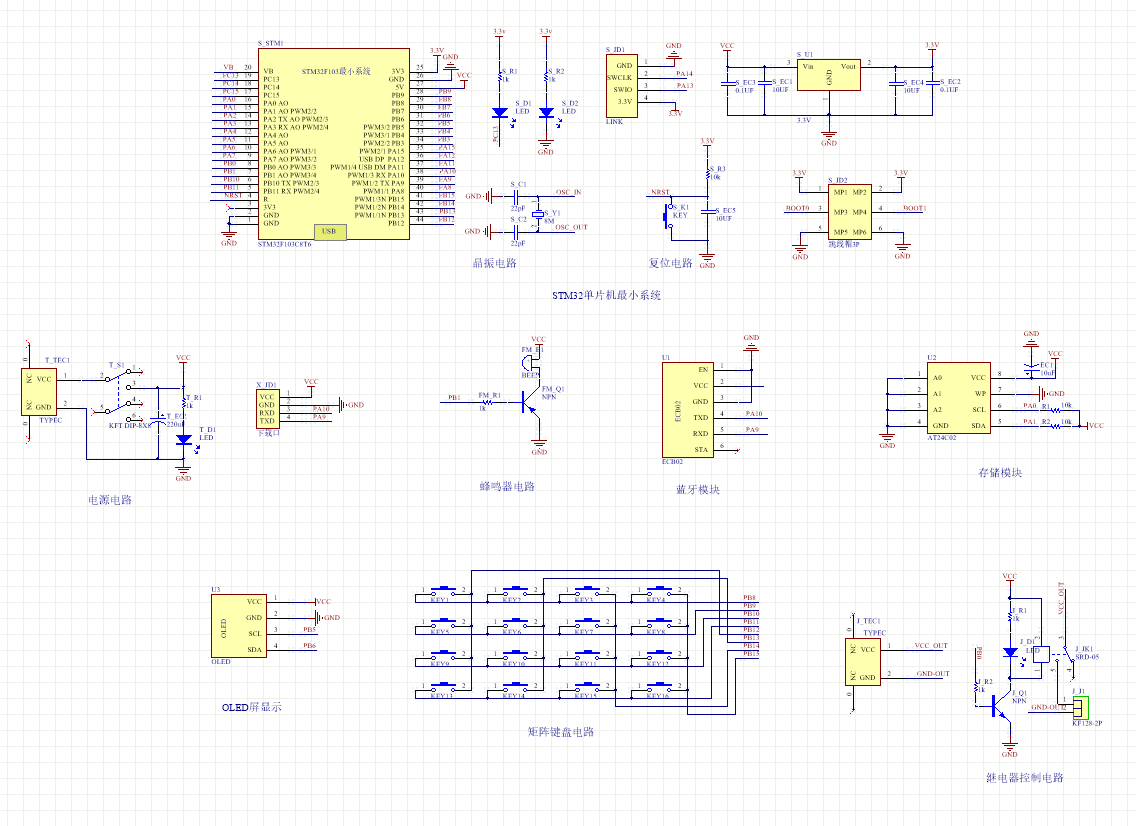Image resolution: width=1136 pixels, height=826 pixels.
Task: Click the S_K1 reset KEY button symbol
Action: (669, 215)
